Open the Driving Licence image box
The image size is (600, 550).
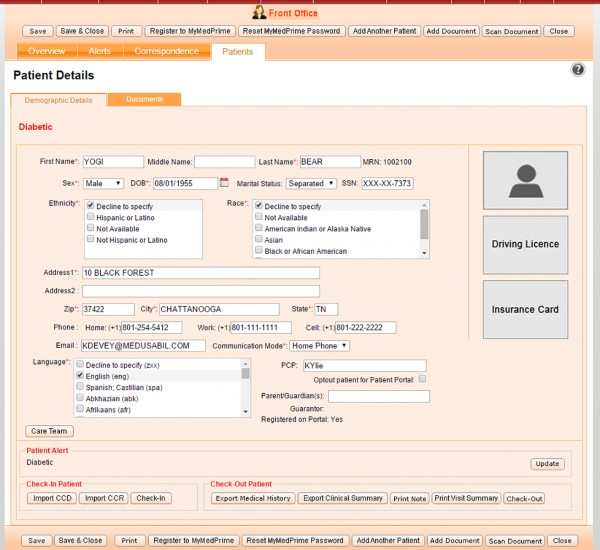tap(525, 245)
